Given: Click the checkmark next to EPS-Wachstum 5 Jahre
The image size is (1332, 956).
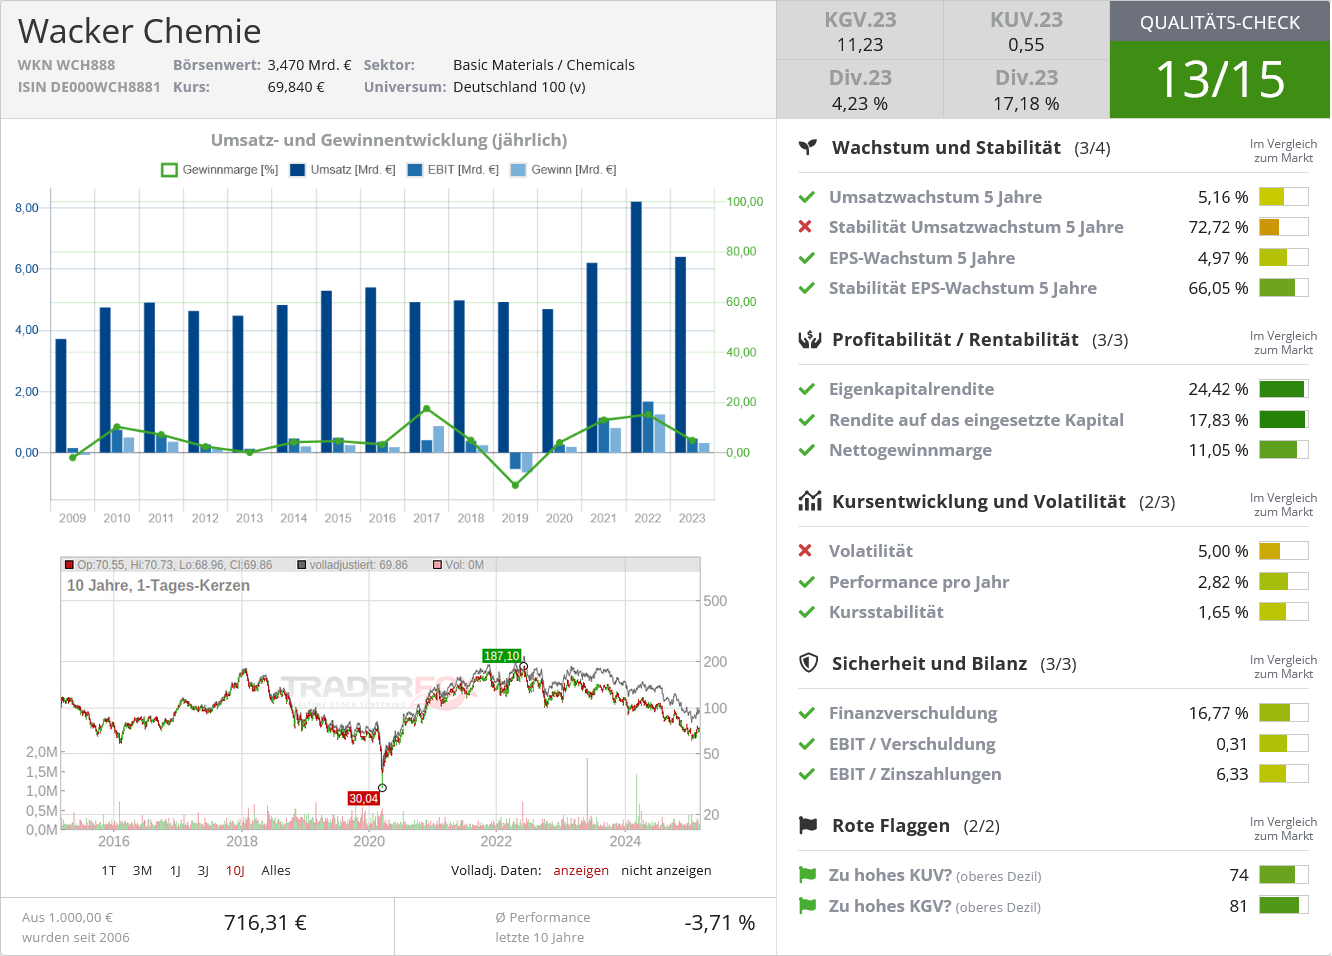Looking at the screenshot, I should (x=806, y=258).
